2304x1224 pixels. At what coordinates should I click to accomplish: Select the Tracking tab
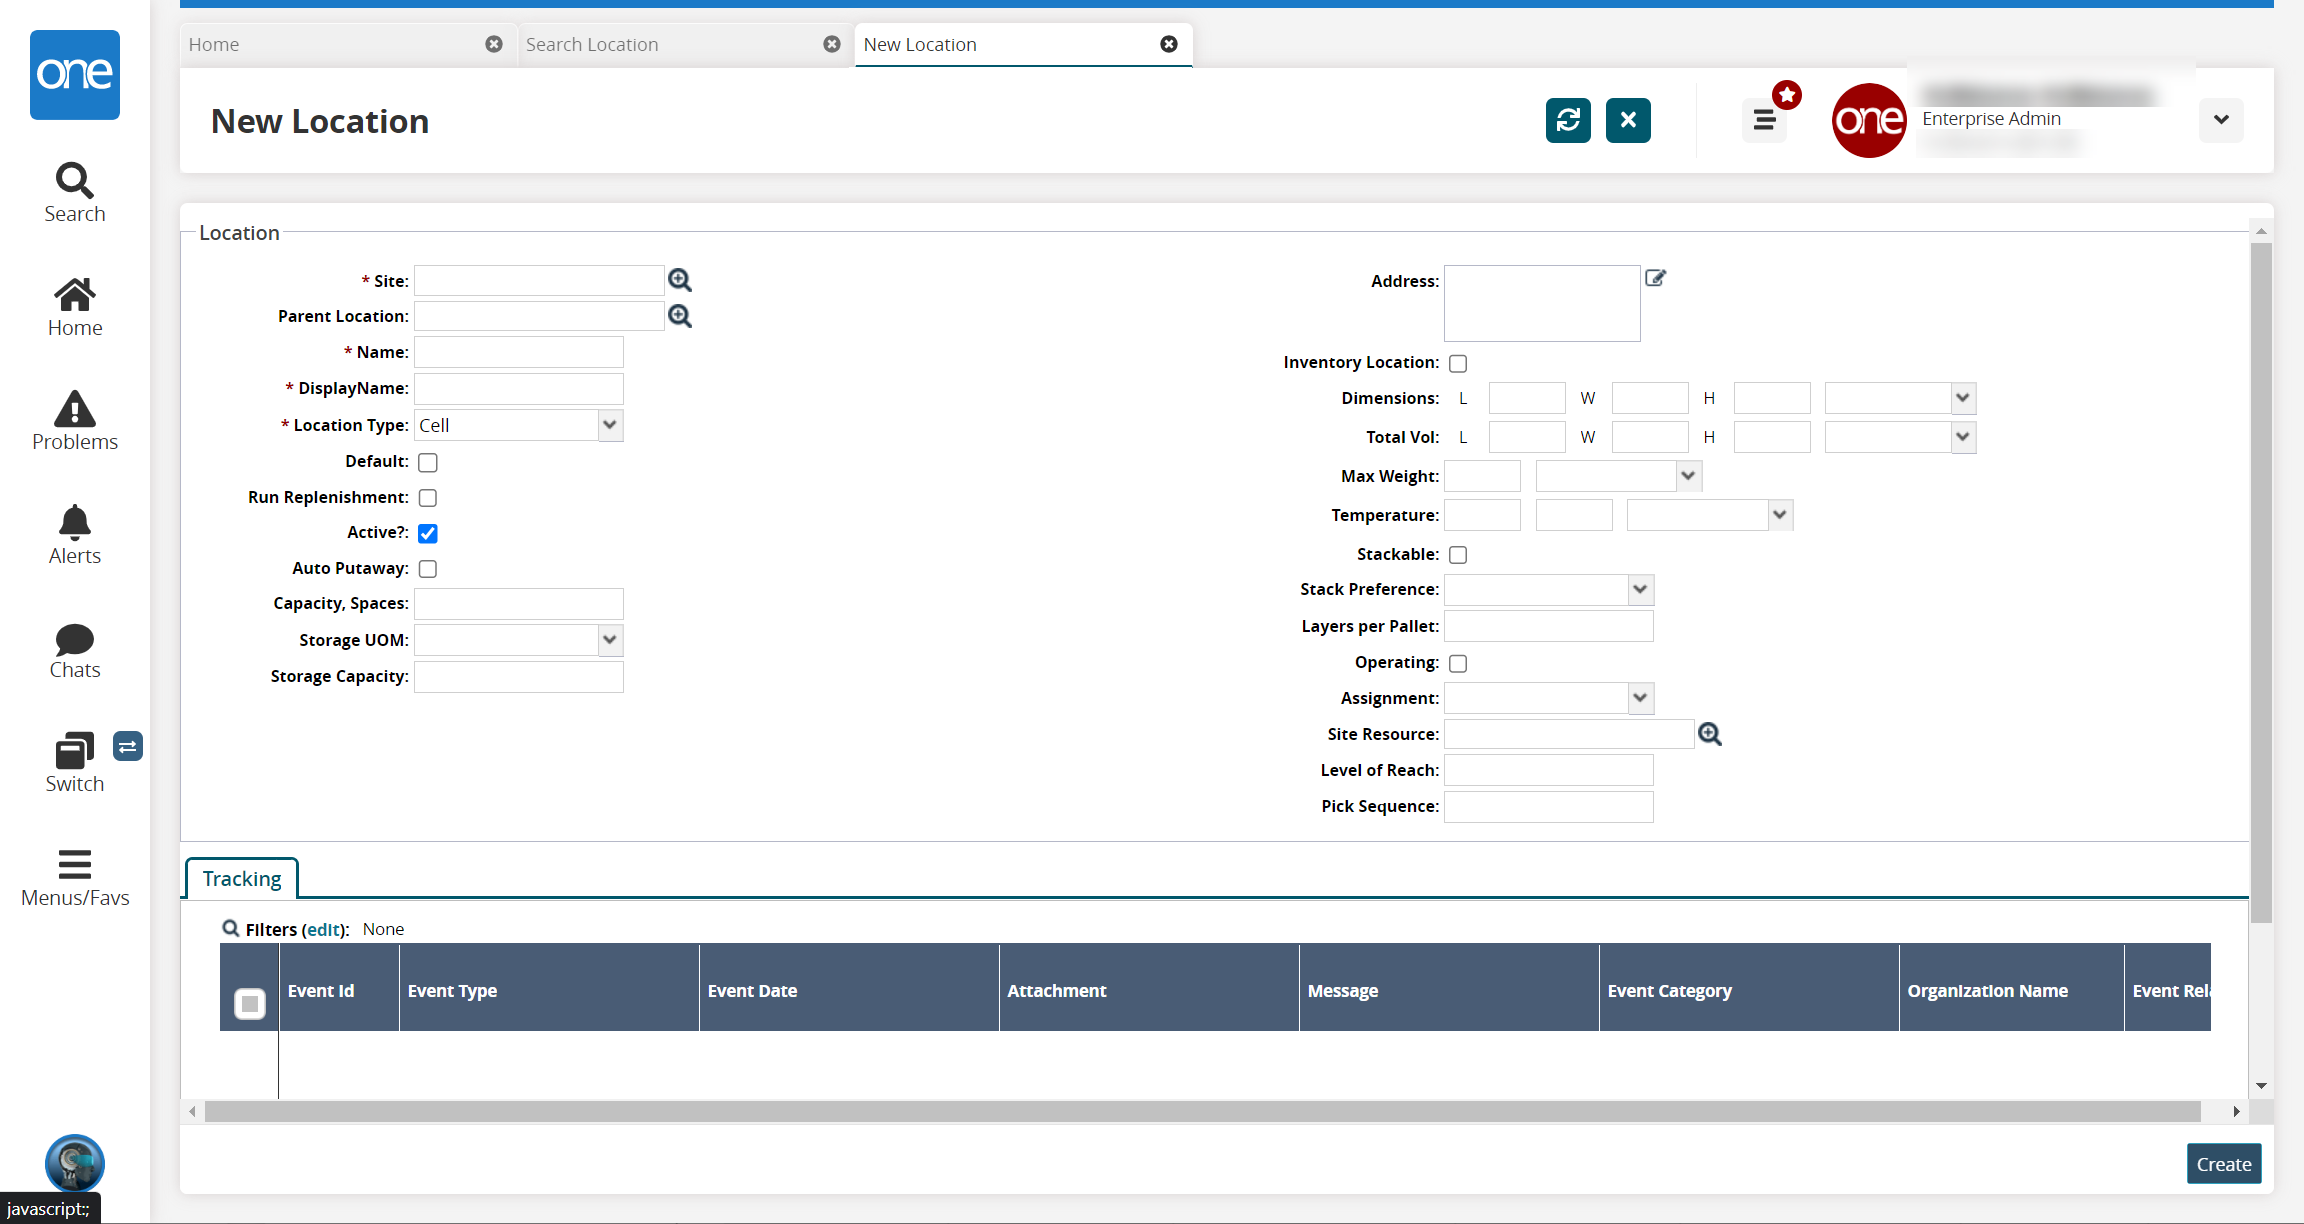[x=242, y=878]
